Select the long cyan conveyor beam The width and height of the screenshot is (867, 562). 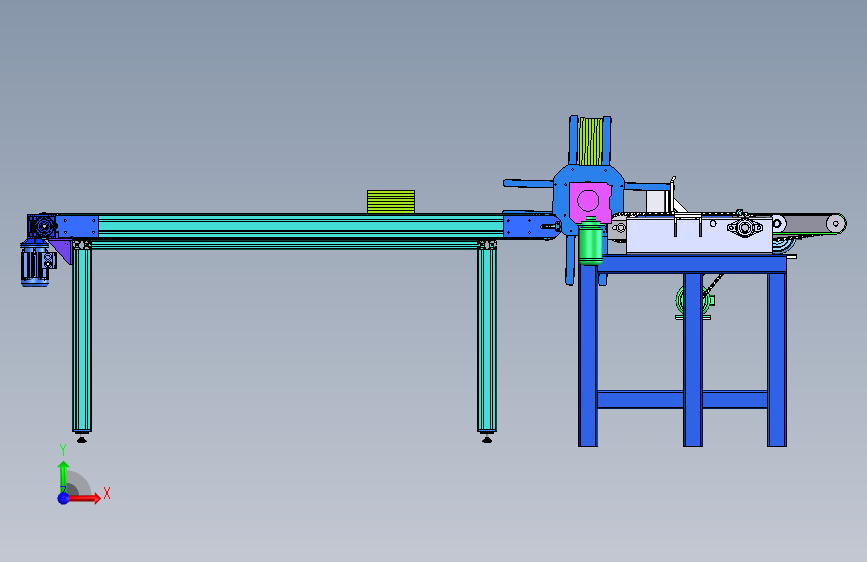tap(300, 226)
